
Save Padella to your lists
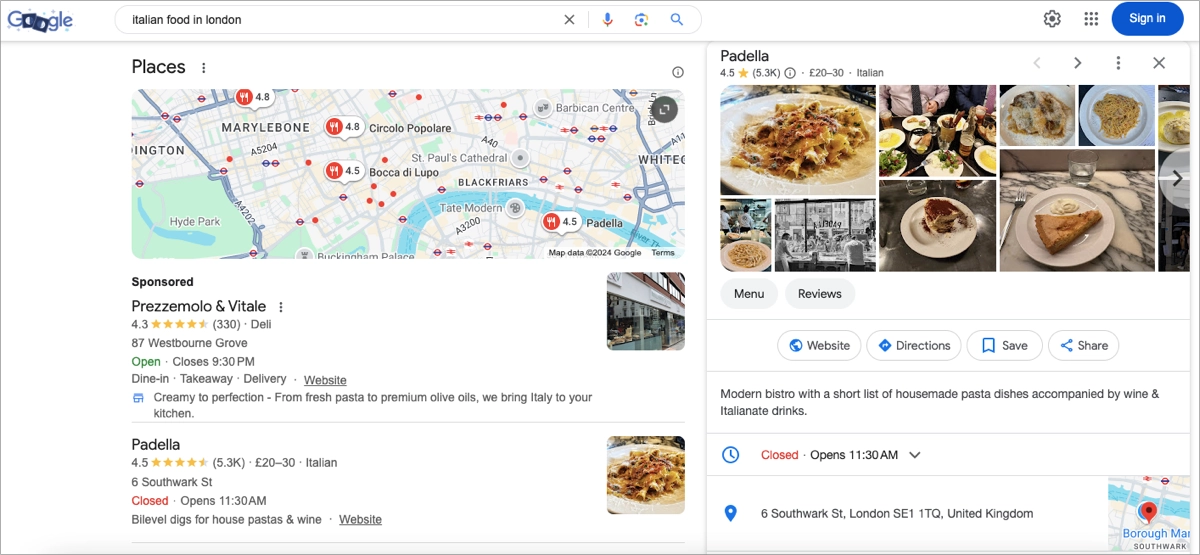pos(1003,345)
